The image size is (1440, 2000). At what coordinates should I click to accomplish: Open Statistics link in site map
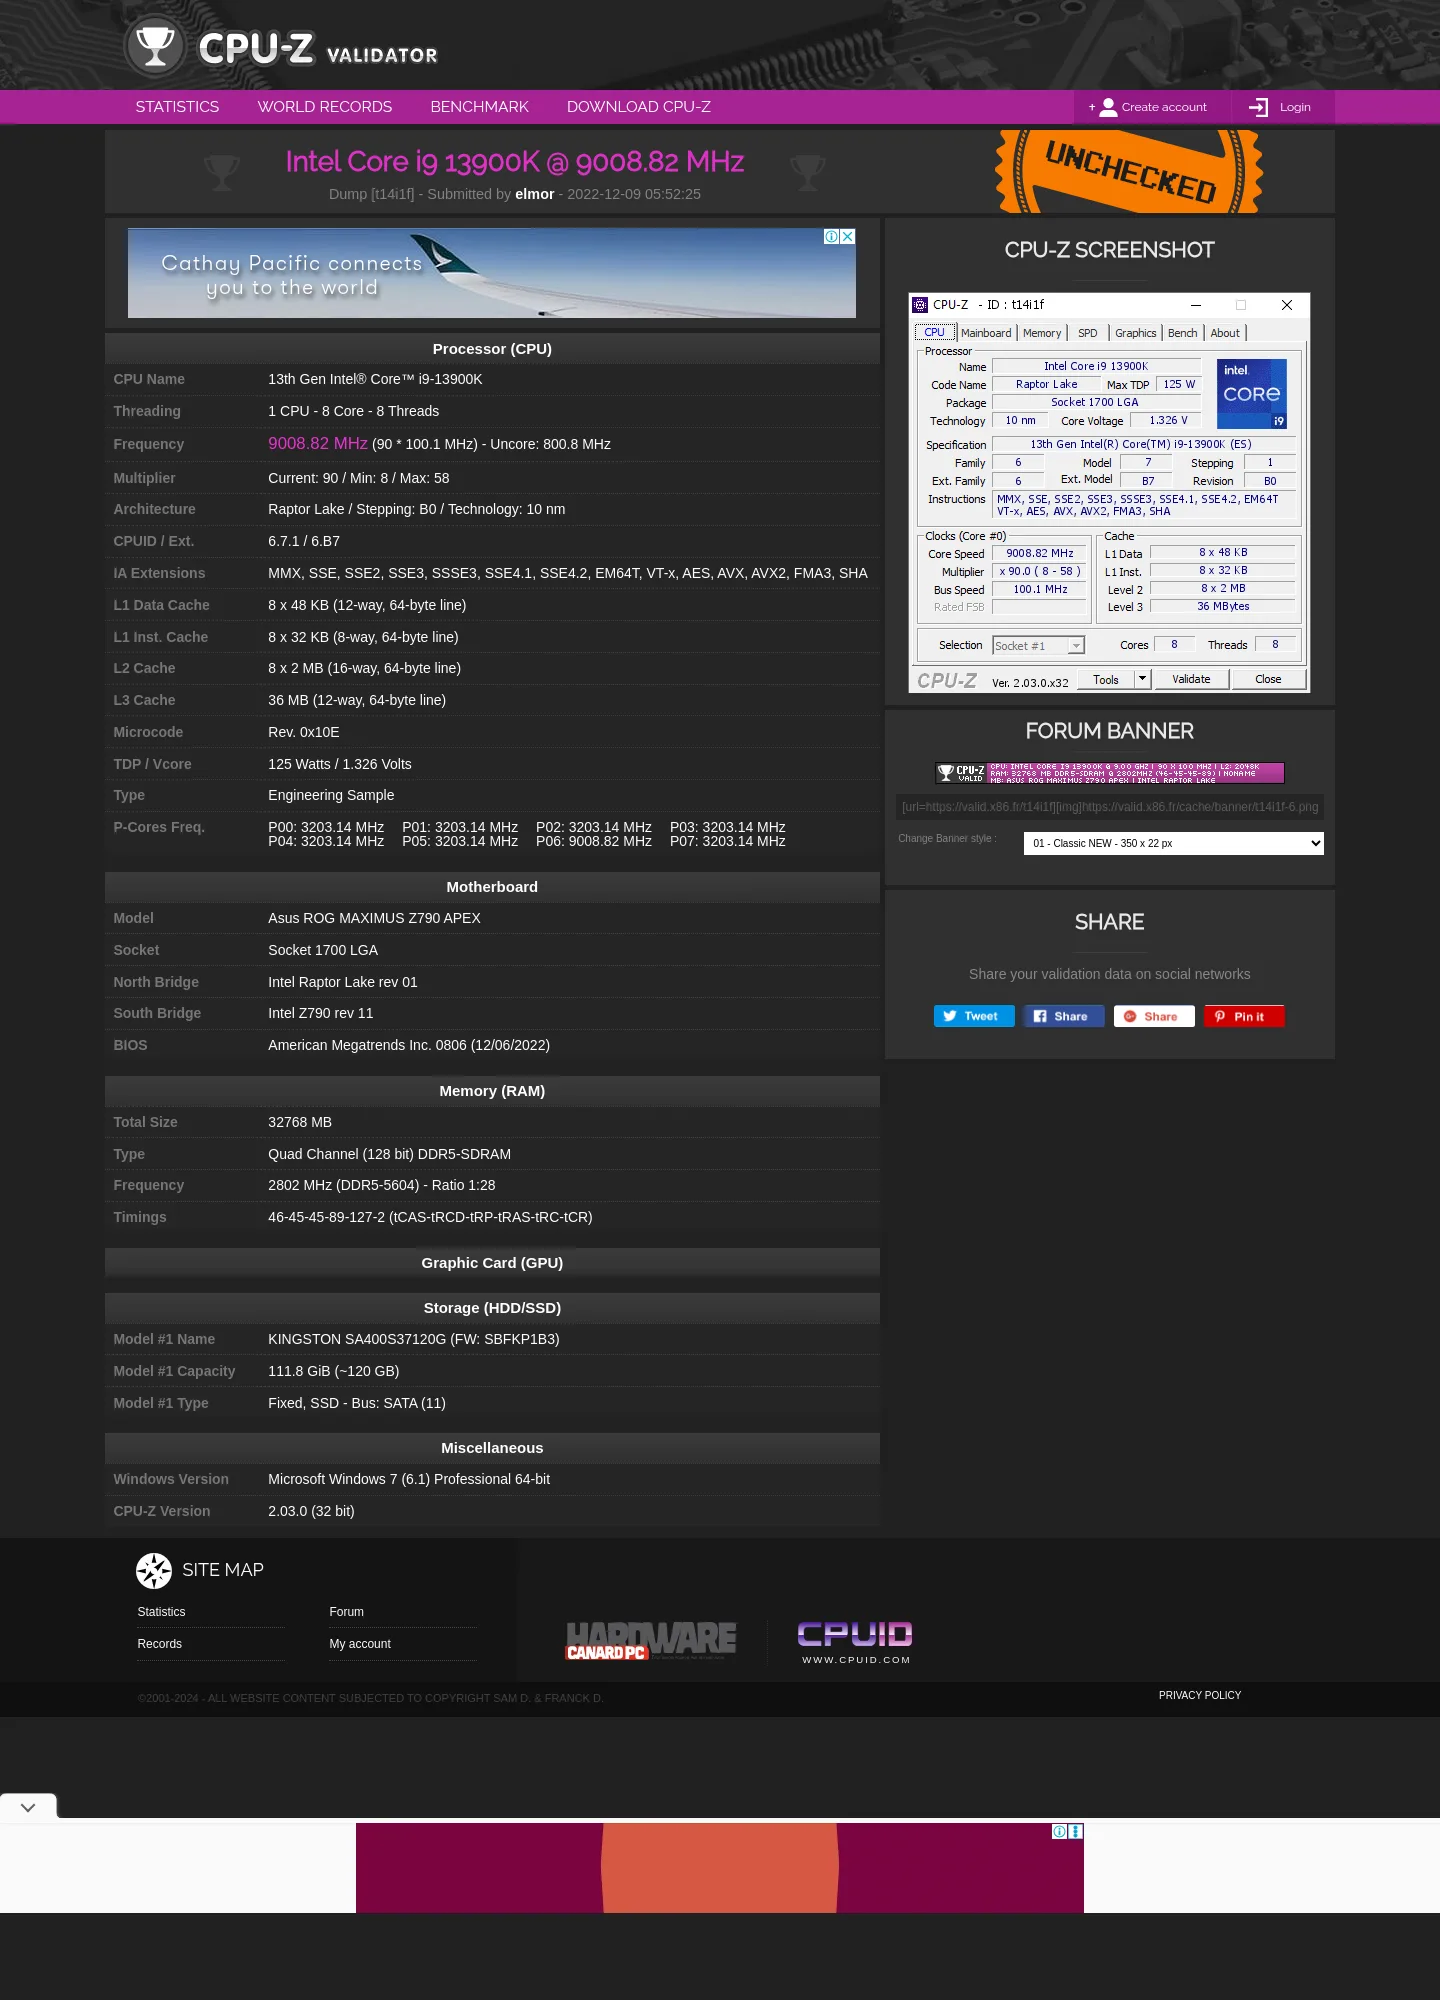pyautogui.click(x=161, y=1612)
